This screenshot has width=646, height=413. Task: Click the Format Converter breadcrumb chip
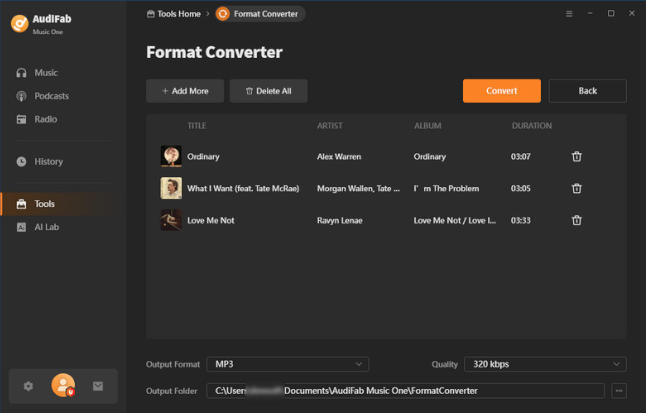pyautogui.click(x=260, y=14)
